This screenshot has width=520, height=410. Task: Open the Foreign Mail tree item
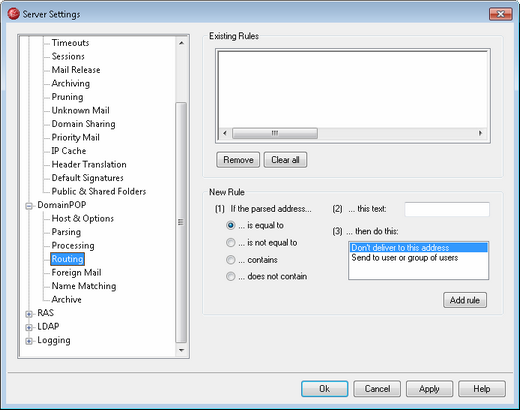click(76, 273)
